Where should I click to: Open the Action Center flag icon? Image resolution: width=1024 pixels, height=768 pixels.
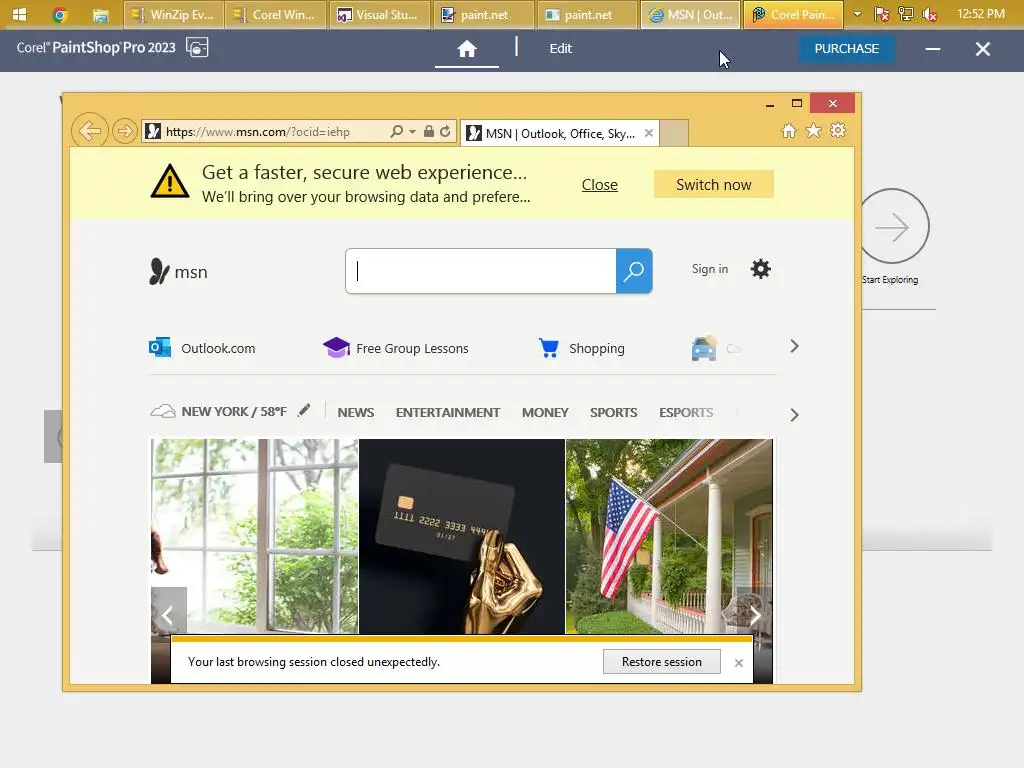pyautogui.click(x=882, y=14)
